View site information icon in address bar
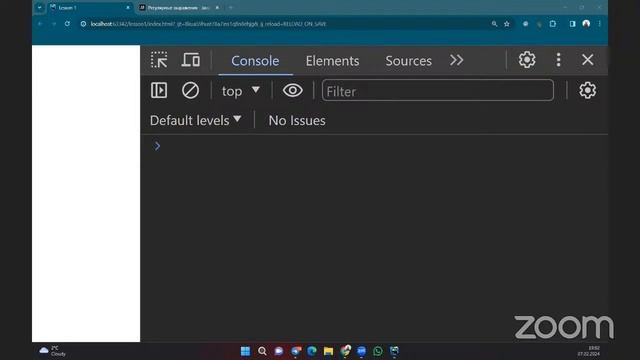Image resolution: width=640 pixels, height=360 pixels. pyautogui.click(x=83, y=24)
